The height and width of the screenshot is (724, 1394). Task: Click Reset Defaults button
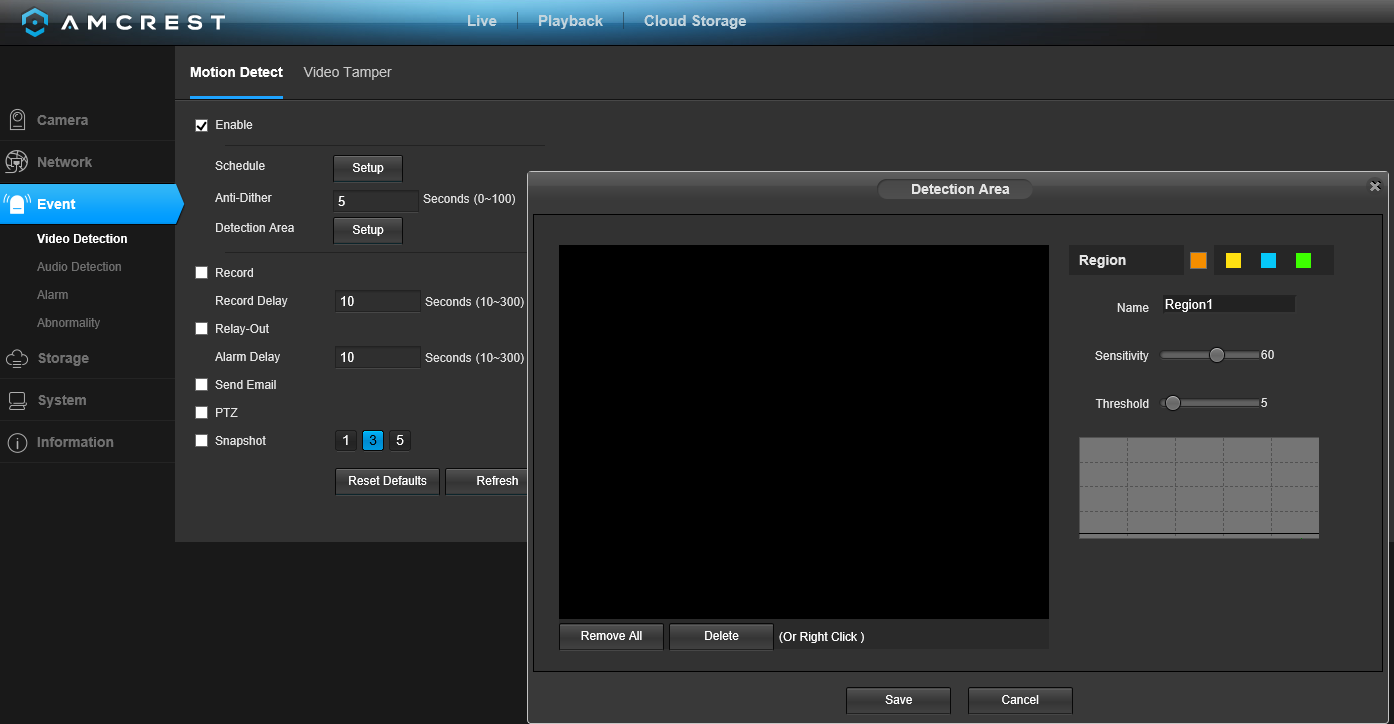pyautogui.click(x=387, y=481)
